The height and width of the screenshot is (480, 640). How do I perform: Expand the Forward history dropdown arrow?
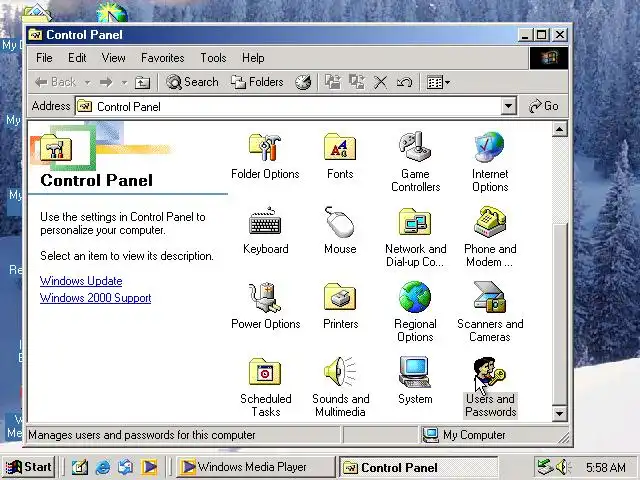coord(124,82)
